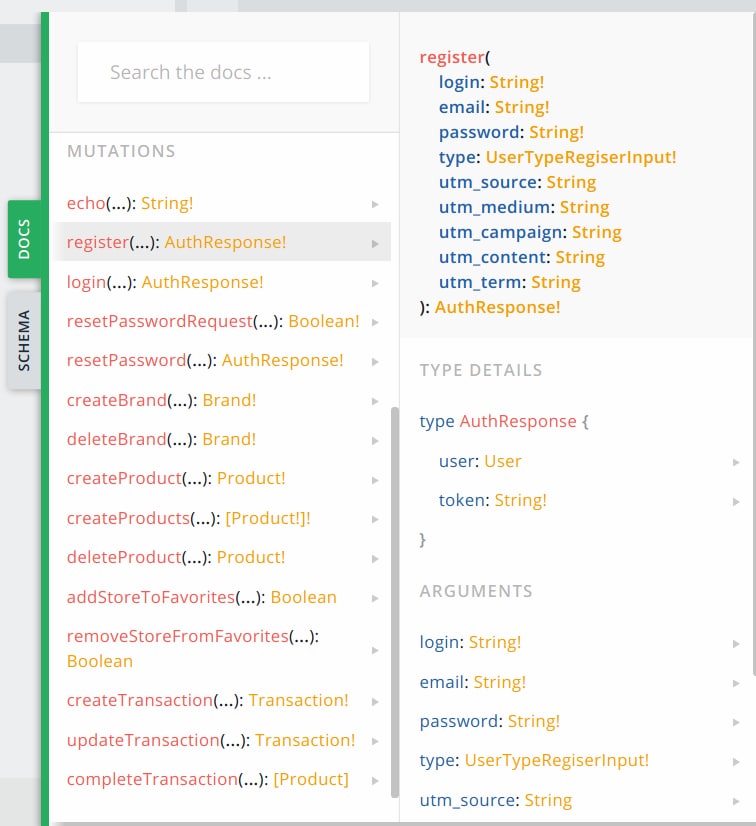Open createTransaction mutation entry

pyautogui.click(x=208, y=700)
